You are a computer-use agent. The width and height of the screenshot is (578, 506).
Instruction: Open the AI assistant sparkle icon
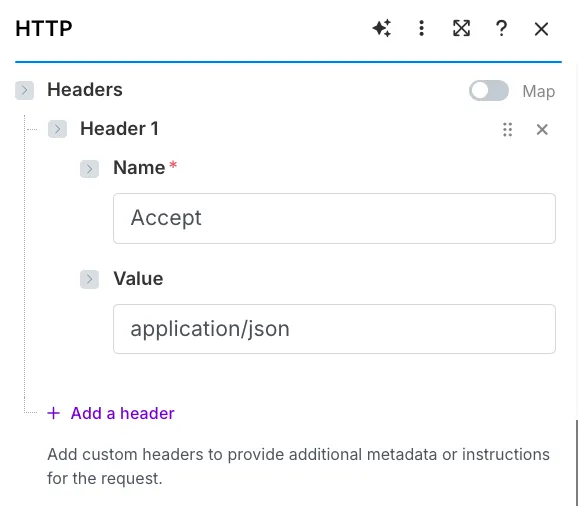tap(382, 28)
